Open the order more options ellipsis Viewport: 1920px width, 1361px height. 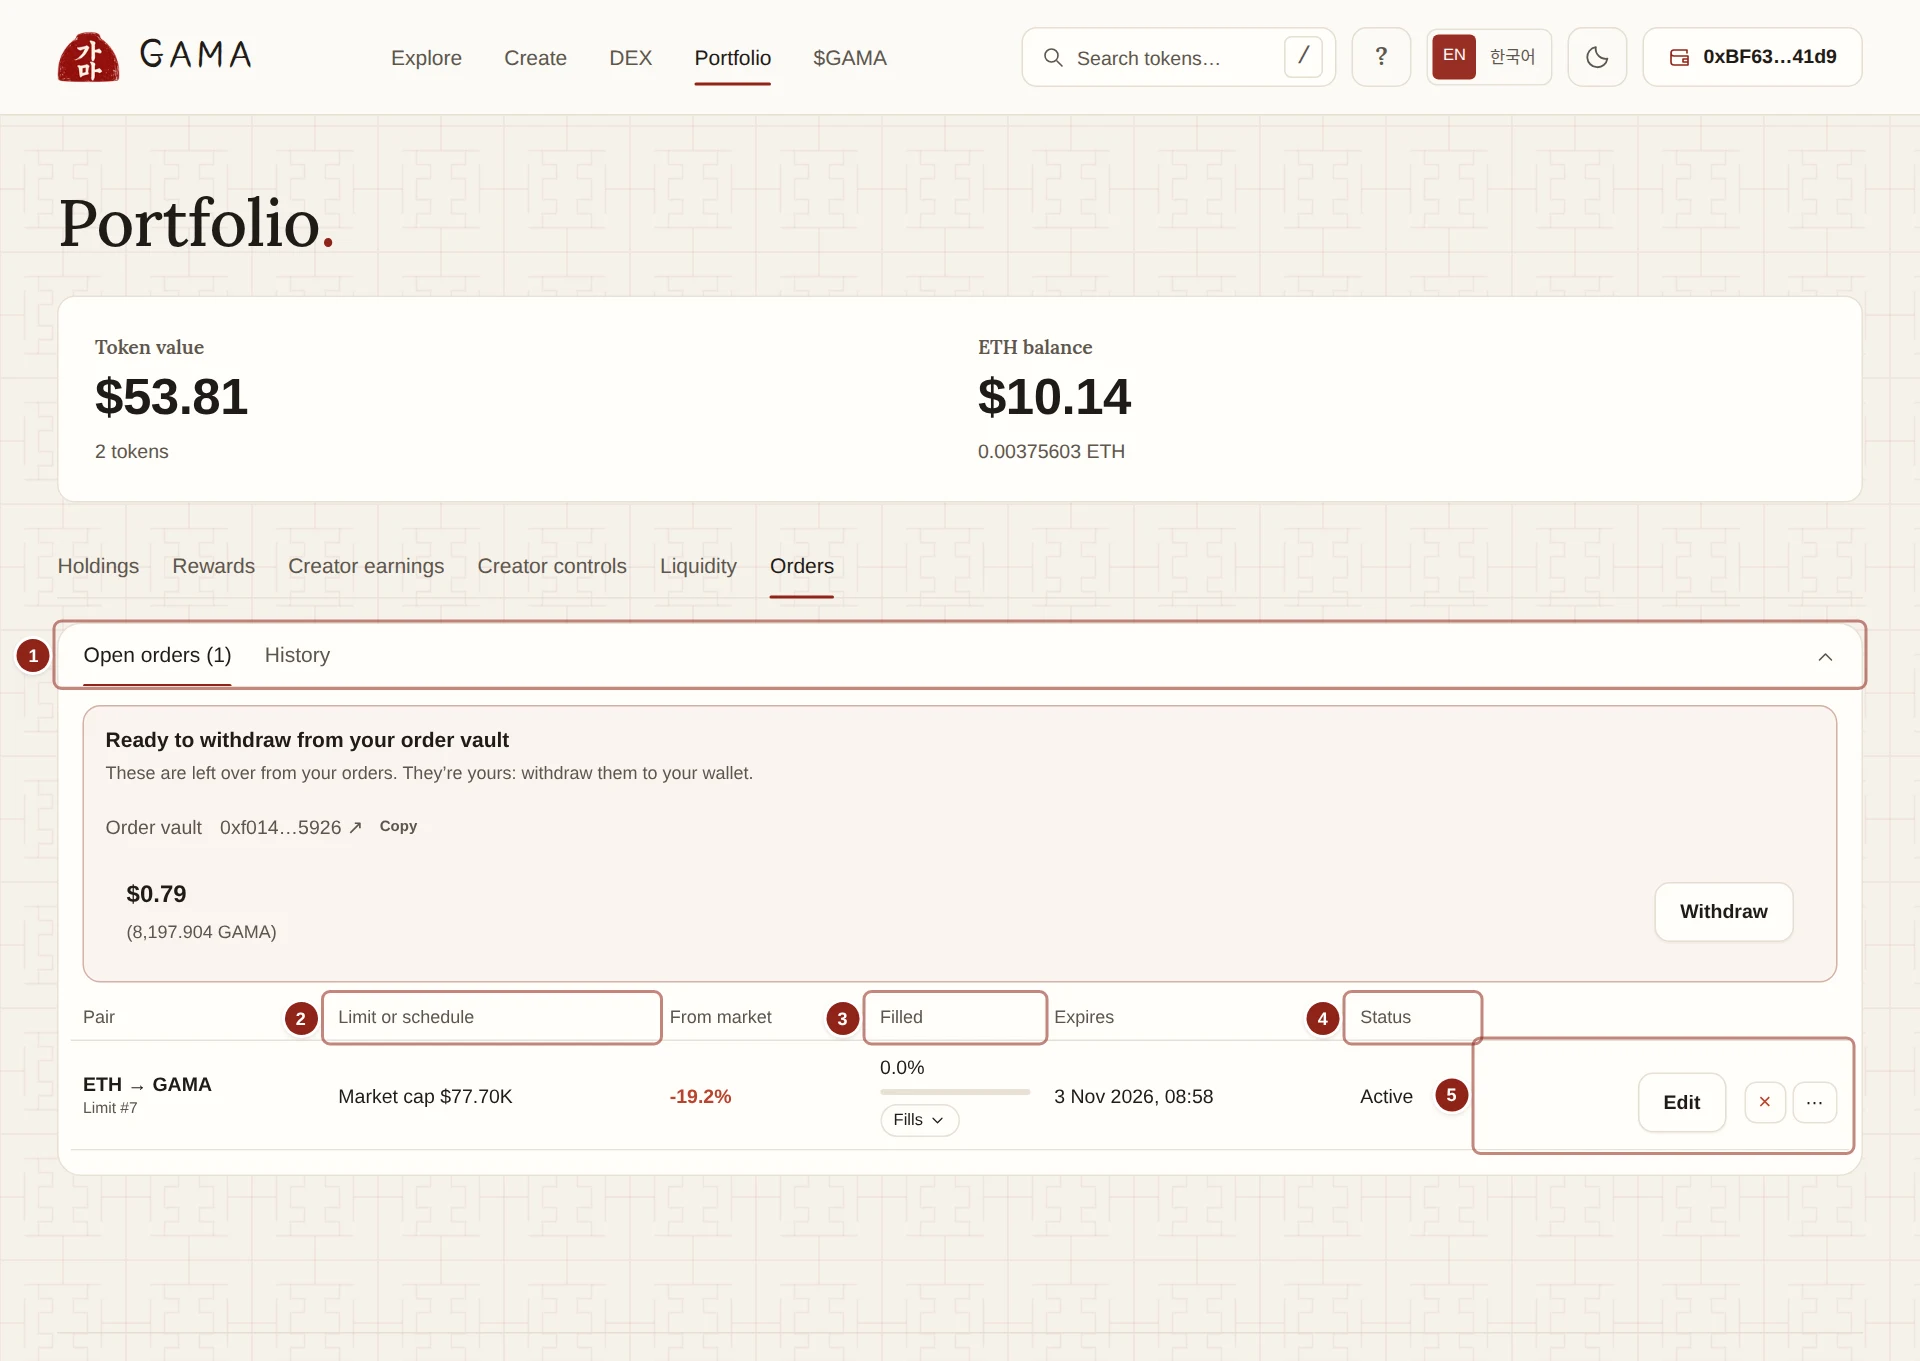[1814, 1102]
